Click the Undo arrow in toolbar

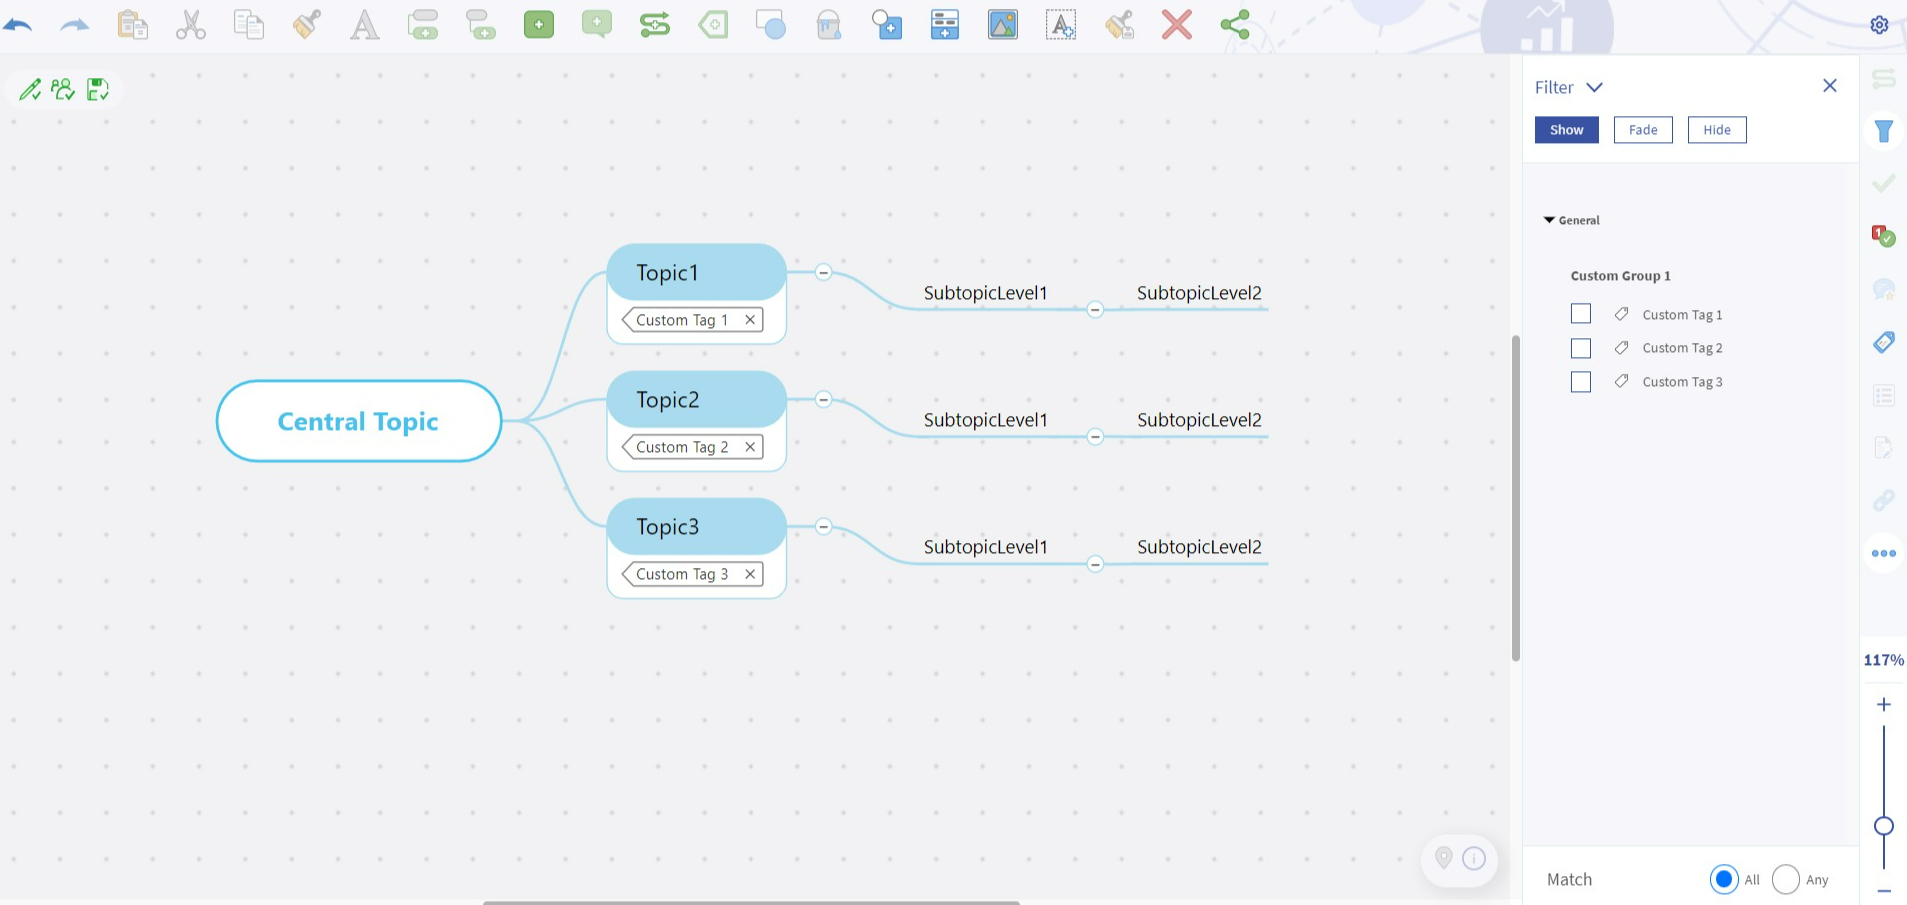(x=18, y=25)
